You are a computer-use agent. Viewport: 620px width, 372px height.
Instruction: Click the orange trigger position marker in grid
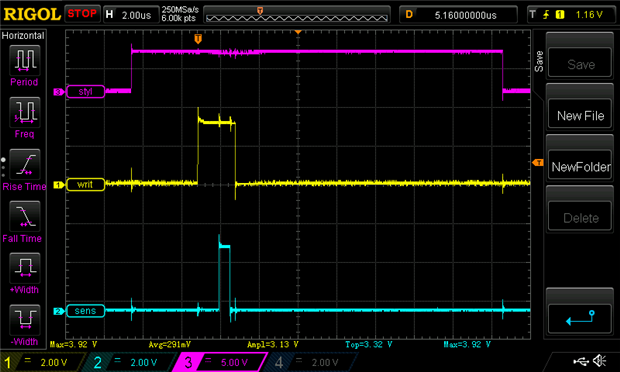tap(198, 39)
